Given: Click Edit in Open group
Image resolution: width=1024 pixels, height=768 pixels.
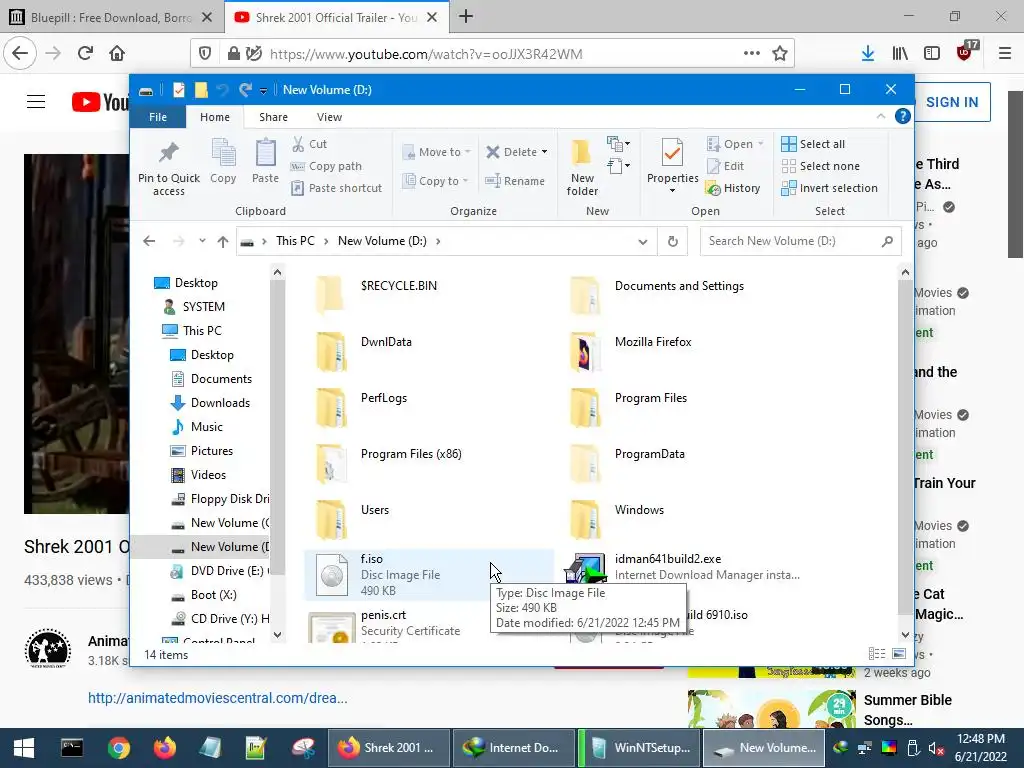Looking at the screenshot, I should 726,166.
